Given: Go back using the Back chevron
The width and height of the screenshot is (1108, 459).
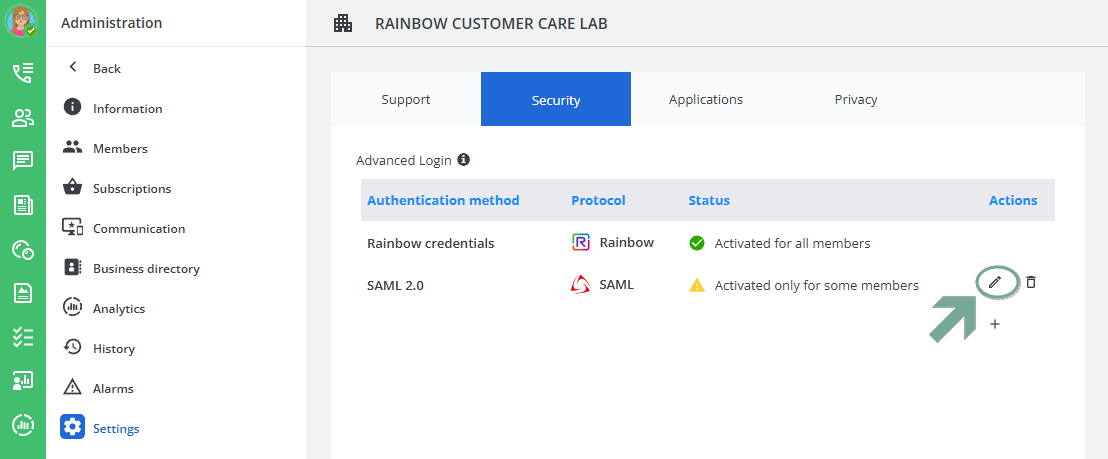Looking at the screenshot, I should pos(73,68).
